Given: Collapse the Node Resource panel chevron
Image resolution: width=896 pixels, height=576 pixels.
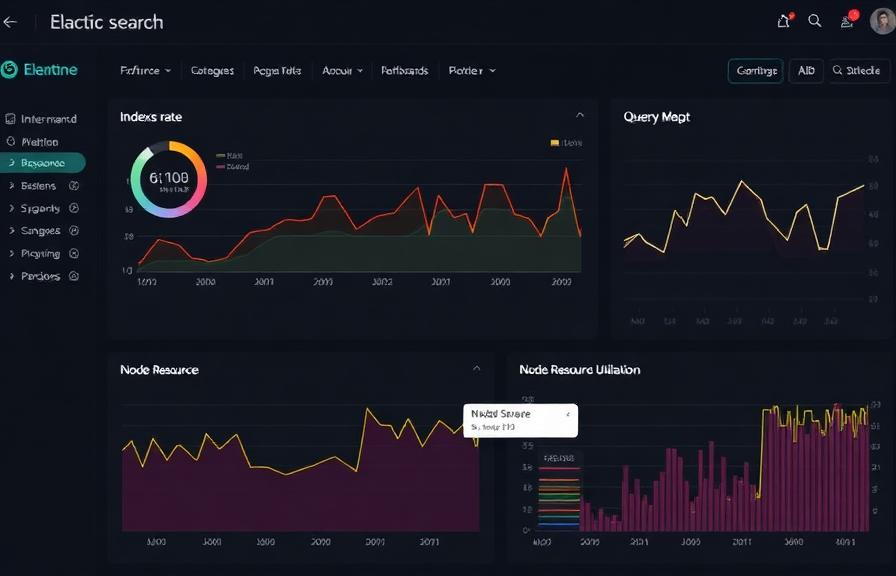Looking at the screenshot, I should click(x=479, y=368).
